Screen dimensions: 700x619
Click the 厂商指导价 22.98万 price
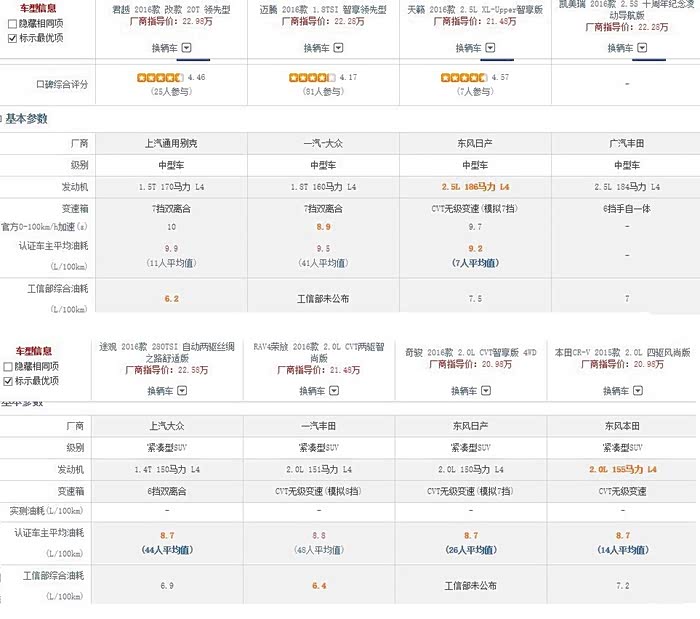click(x=171, y=21)
